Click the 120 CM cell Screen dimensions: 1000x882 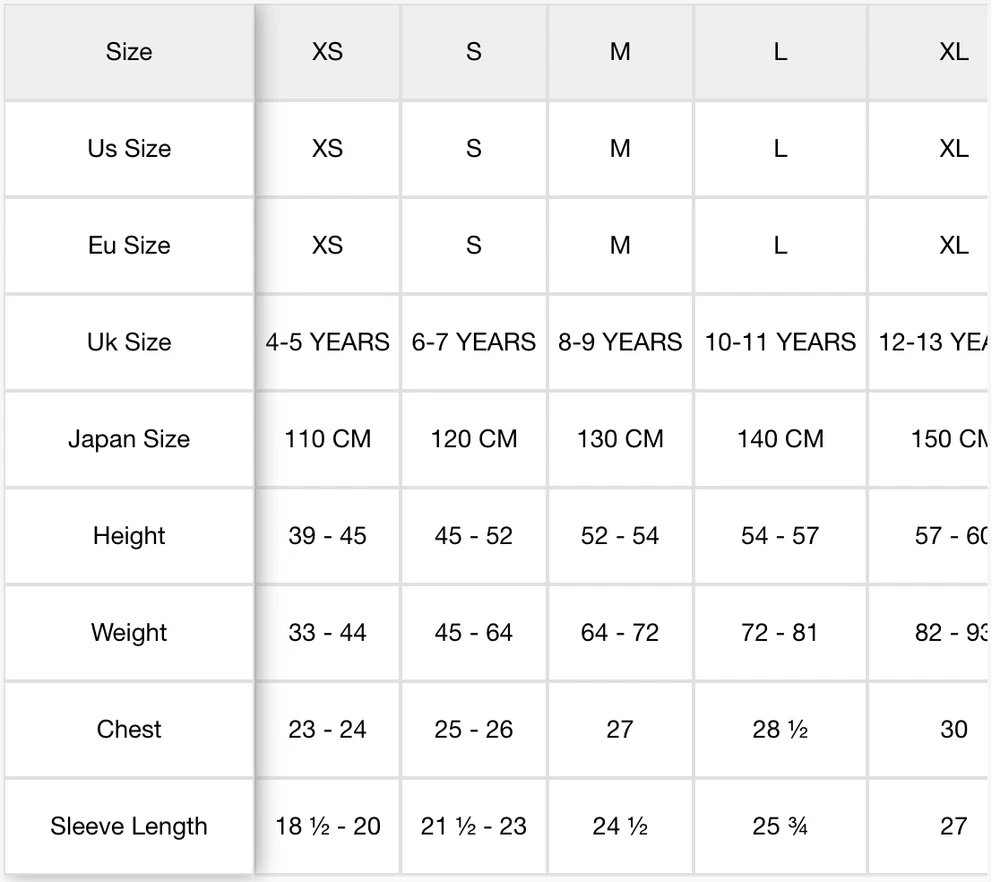(x=473, y=439)
